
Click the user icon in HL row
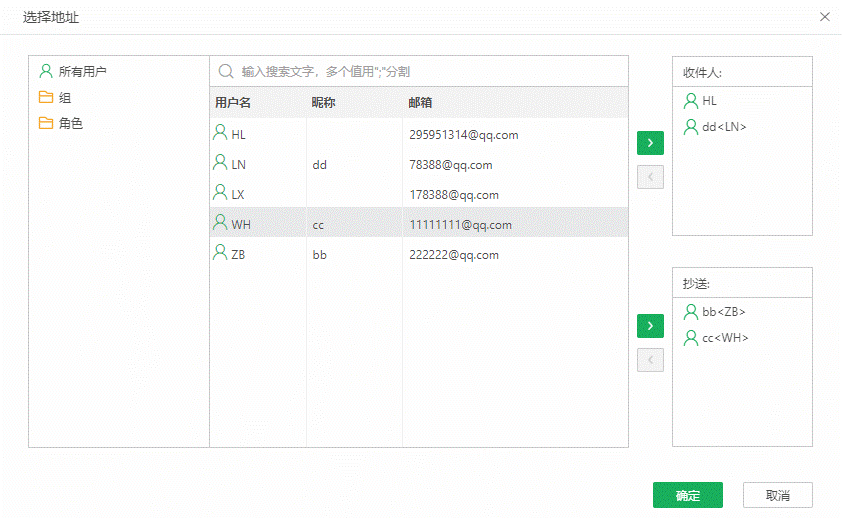click(x=220, y=132)
